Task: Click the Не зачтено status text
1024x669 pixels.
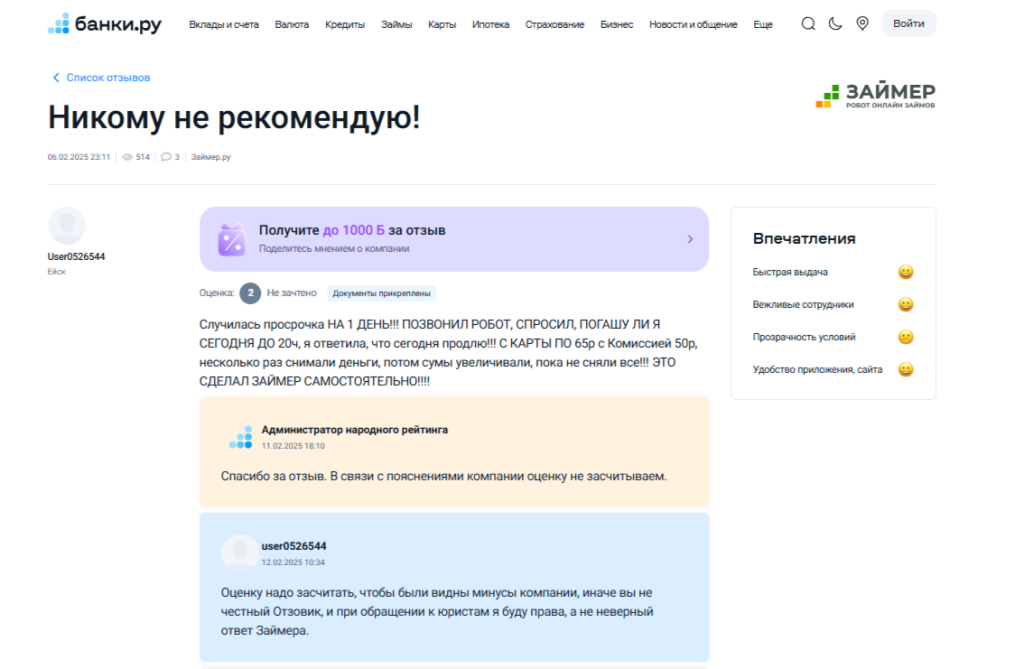Action: tap(291, 293)
